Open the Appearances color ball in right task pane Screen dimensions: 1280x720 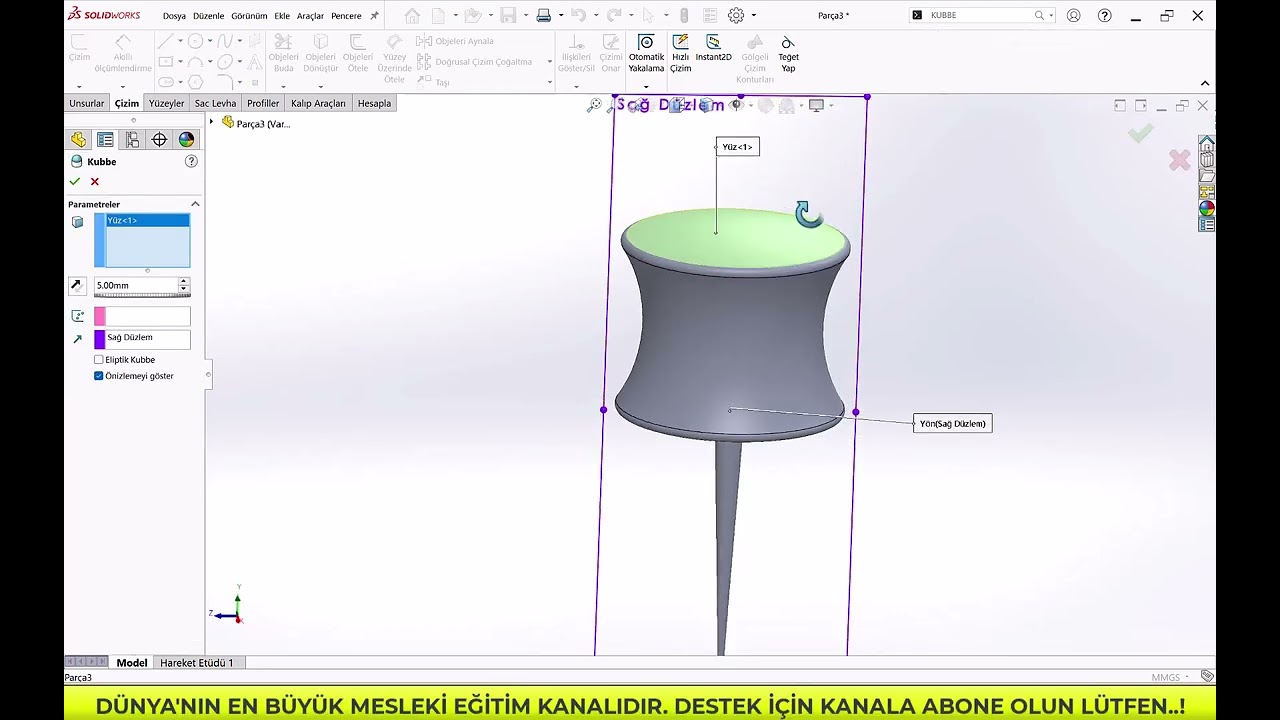pos(1207,209)
